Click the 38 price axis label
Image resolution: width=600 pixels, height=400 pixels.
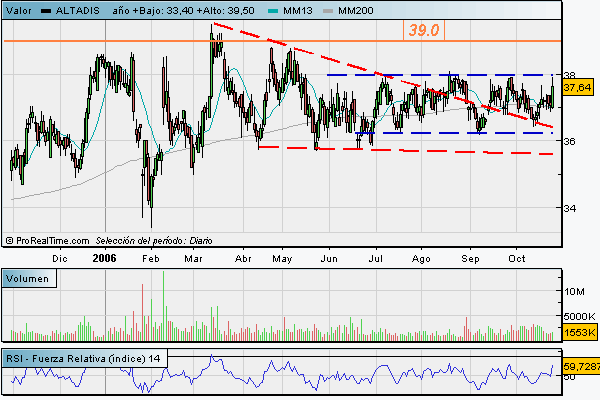click(569, 75)
